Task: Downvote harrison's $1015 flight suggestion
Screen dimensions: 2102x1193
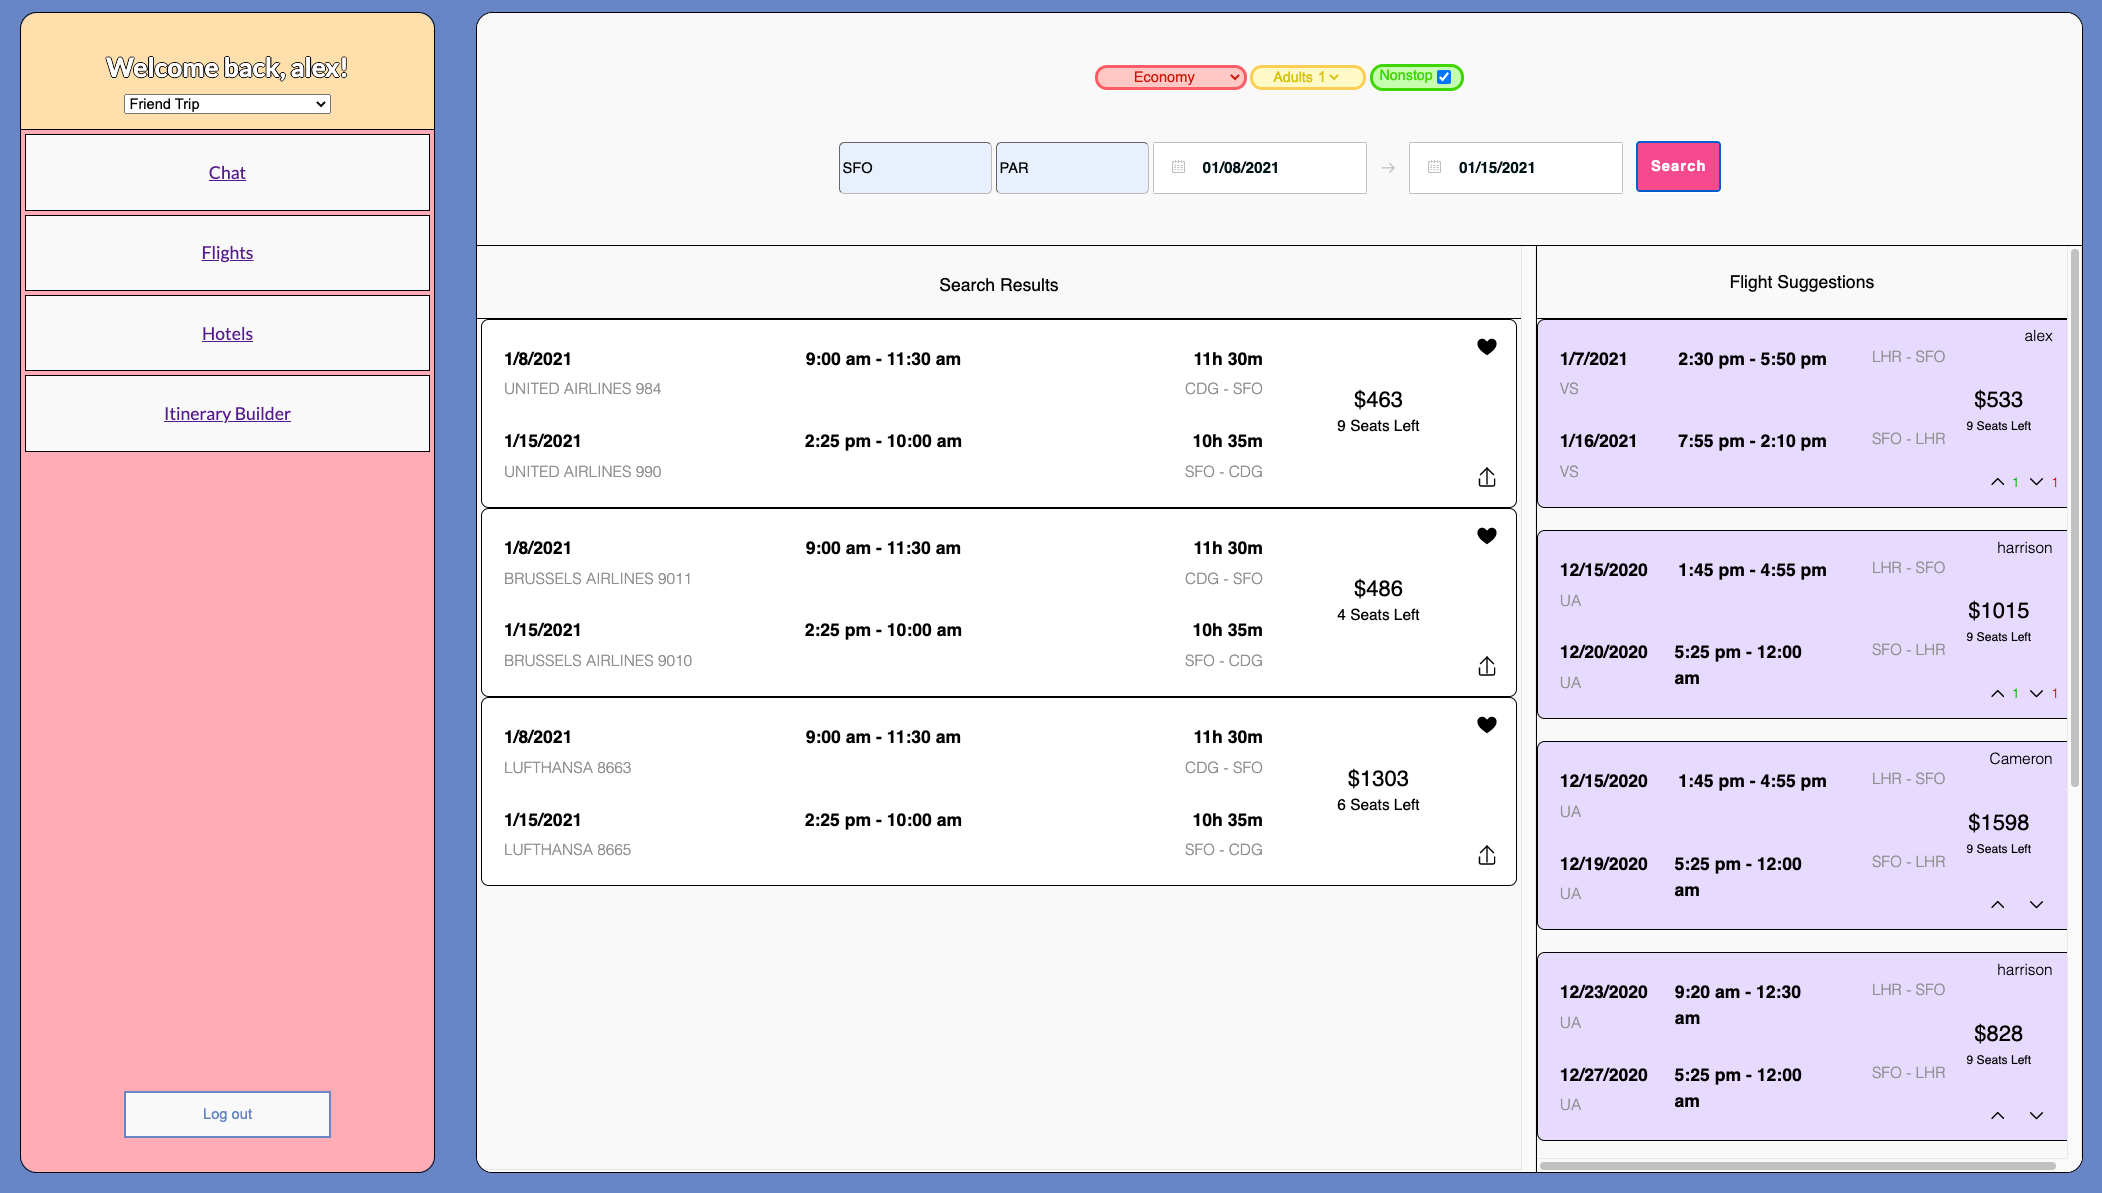Action: [2036, 693]
